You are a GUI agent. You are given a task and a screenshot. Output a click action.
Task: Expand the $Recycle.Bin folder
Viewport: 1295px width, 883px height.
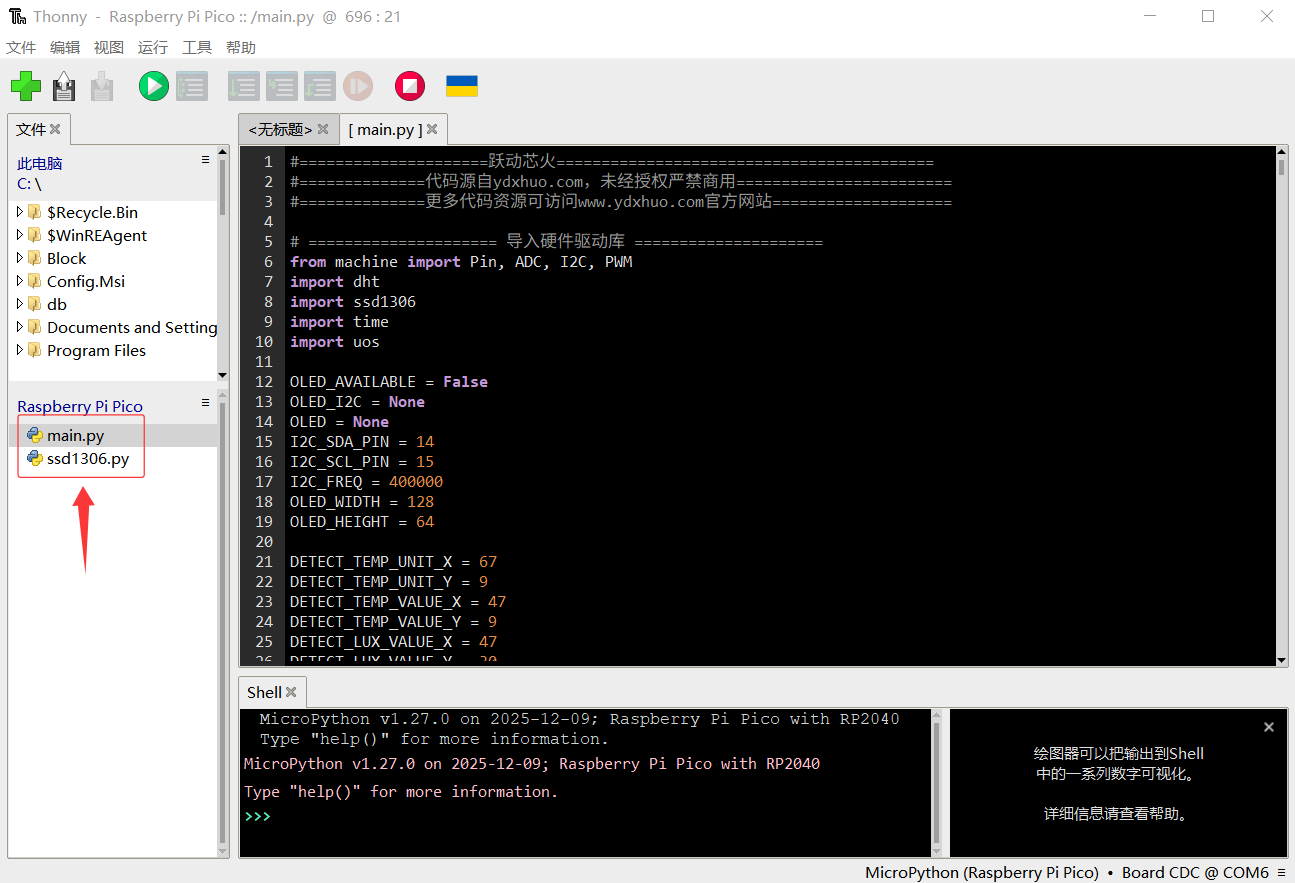[x=20, y=212]
